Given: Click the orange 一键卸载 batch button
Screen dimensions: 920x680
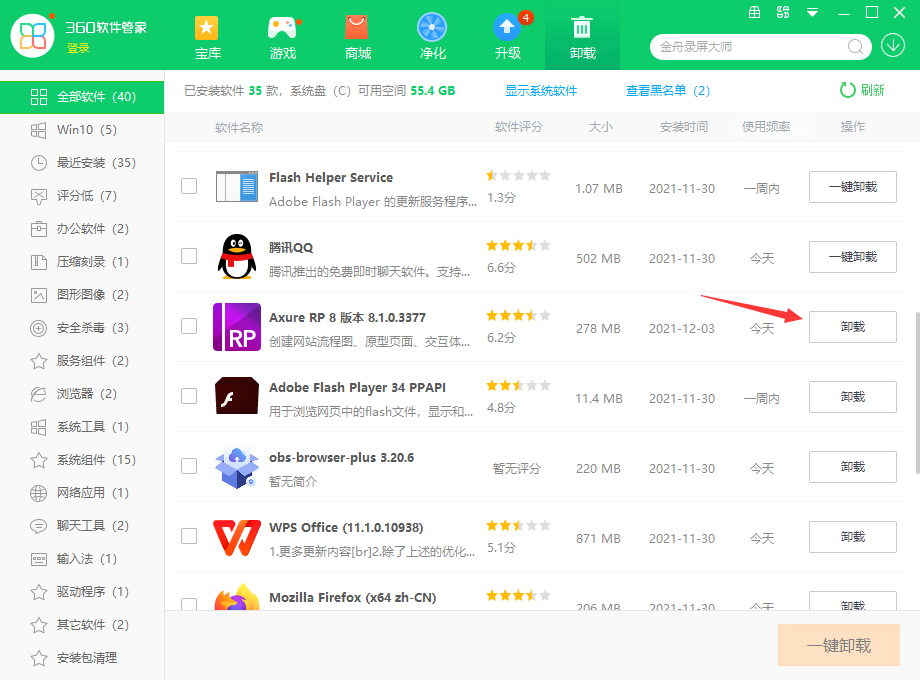Looking at the screenshot, I should coord(839,645).
